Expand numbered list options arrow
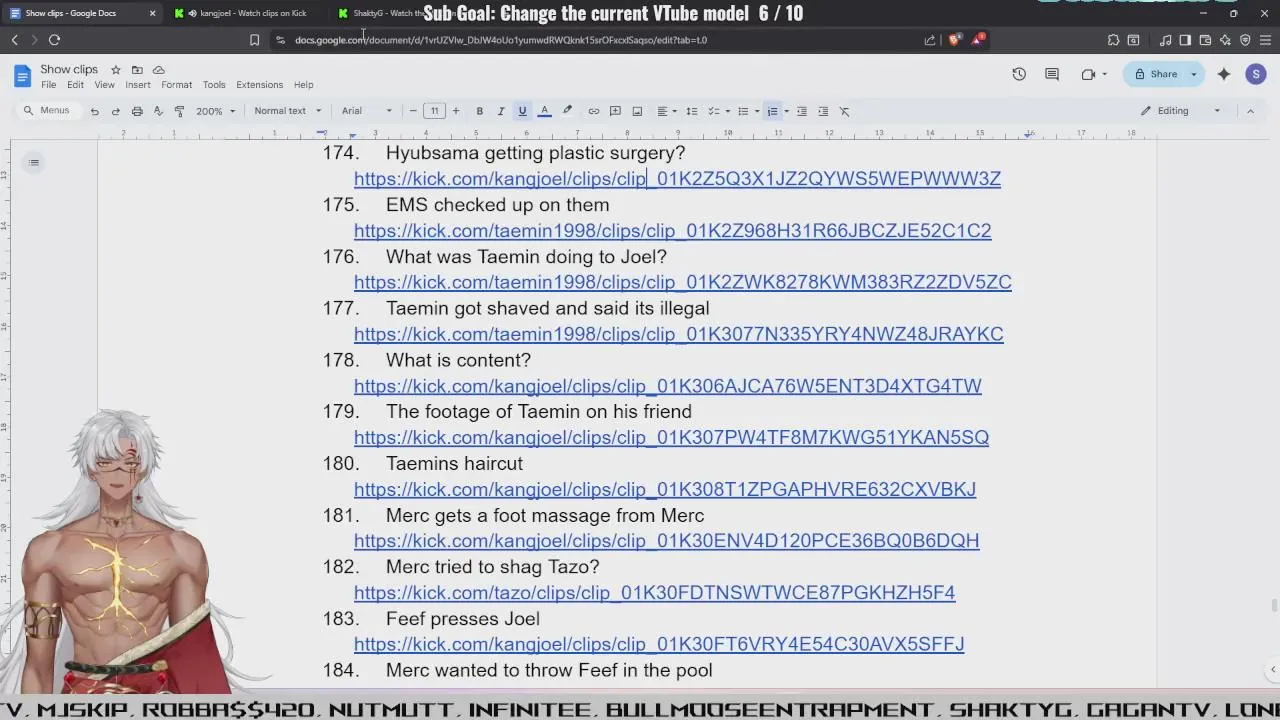The width and height of the screenshot is (1280, 720). pyautogui.click(x=786, y=111)
